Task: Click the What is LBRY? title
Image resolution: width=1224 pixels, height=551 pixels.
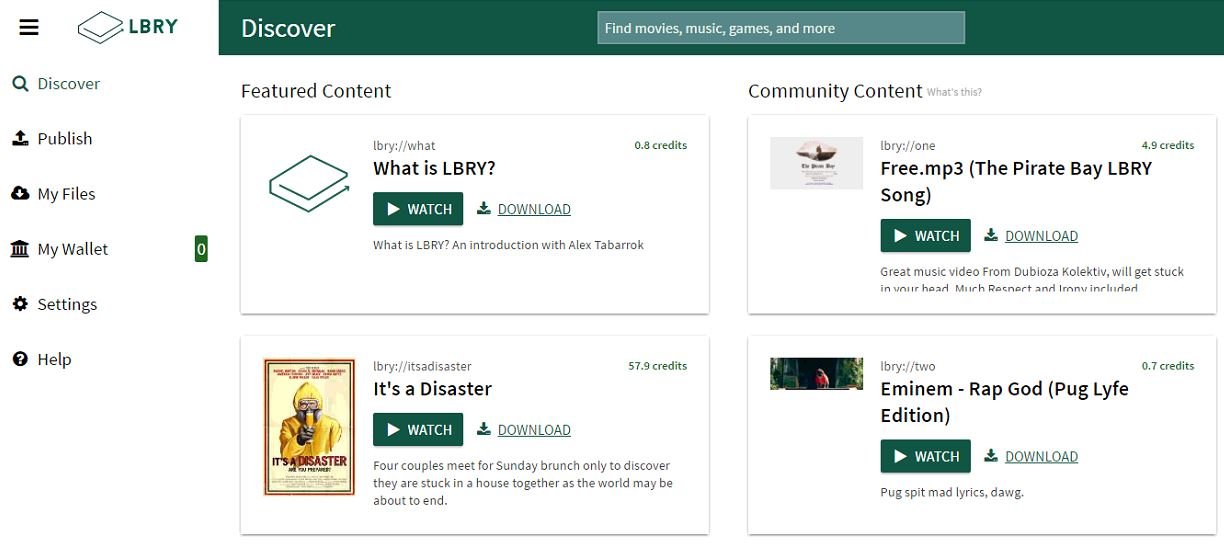Action: (434, 168)
